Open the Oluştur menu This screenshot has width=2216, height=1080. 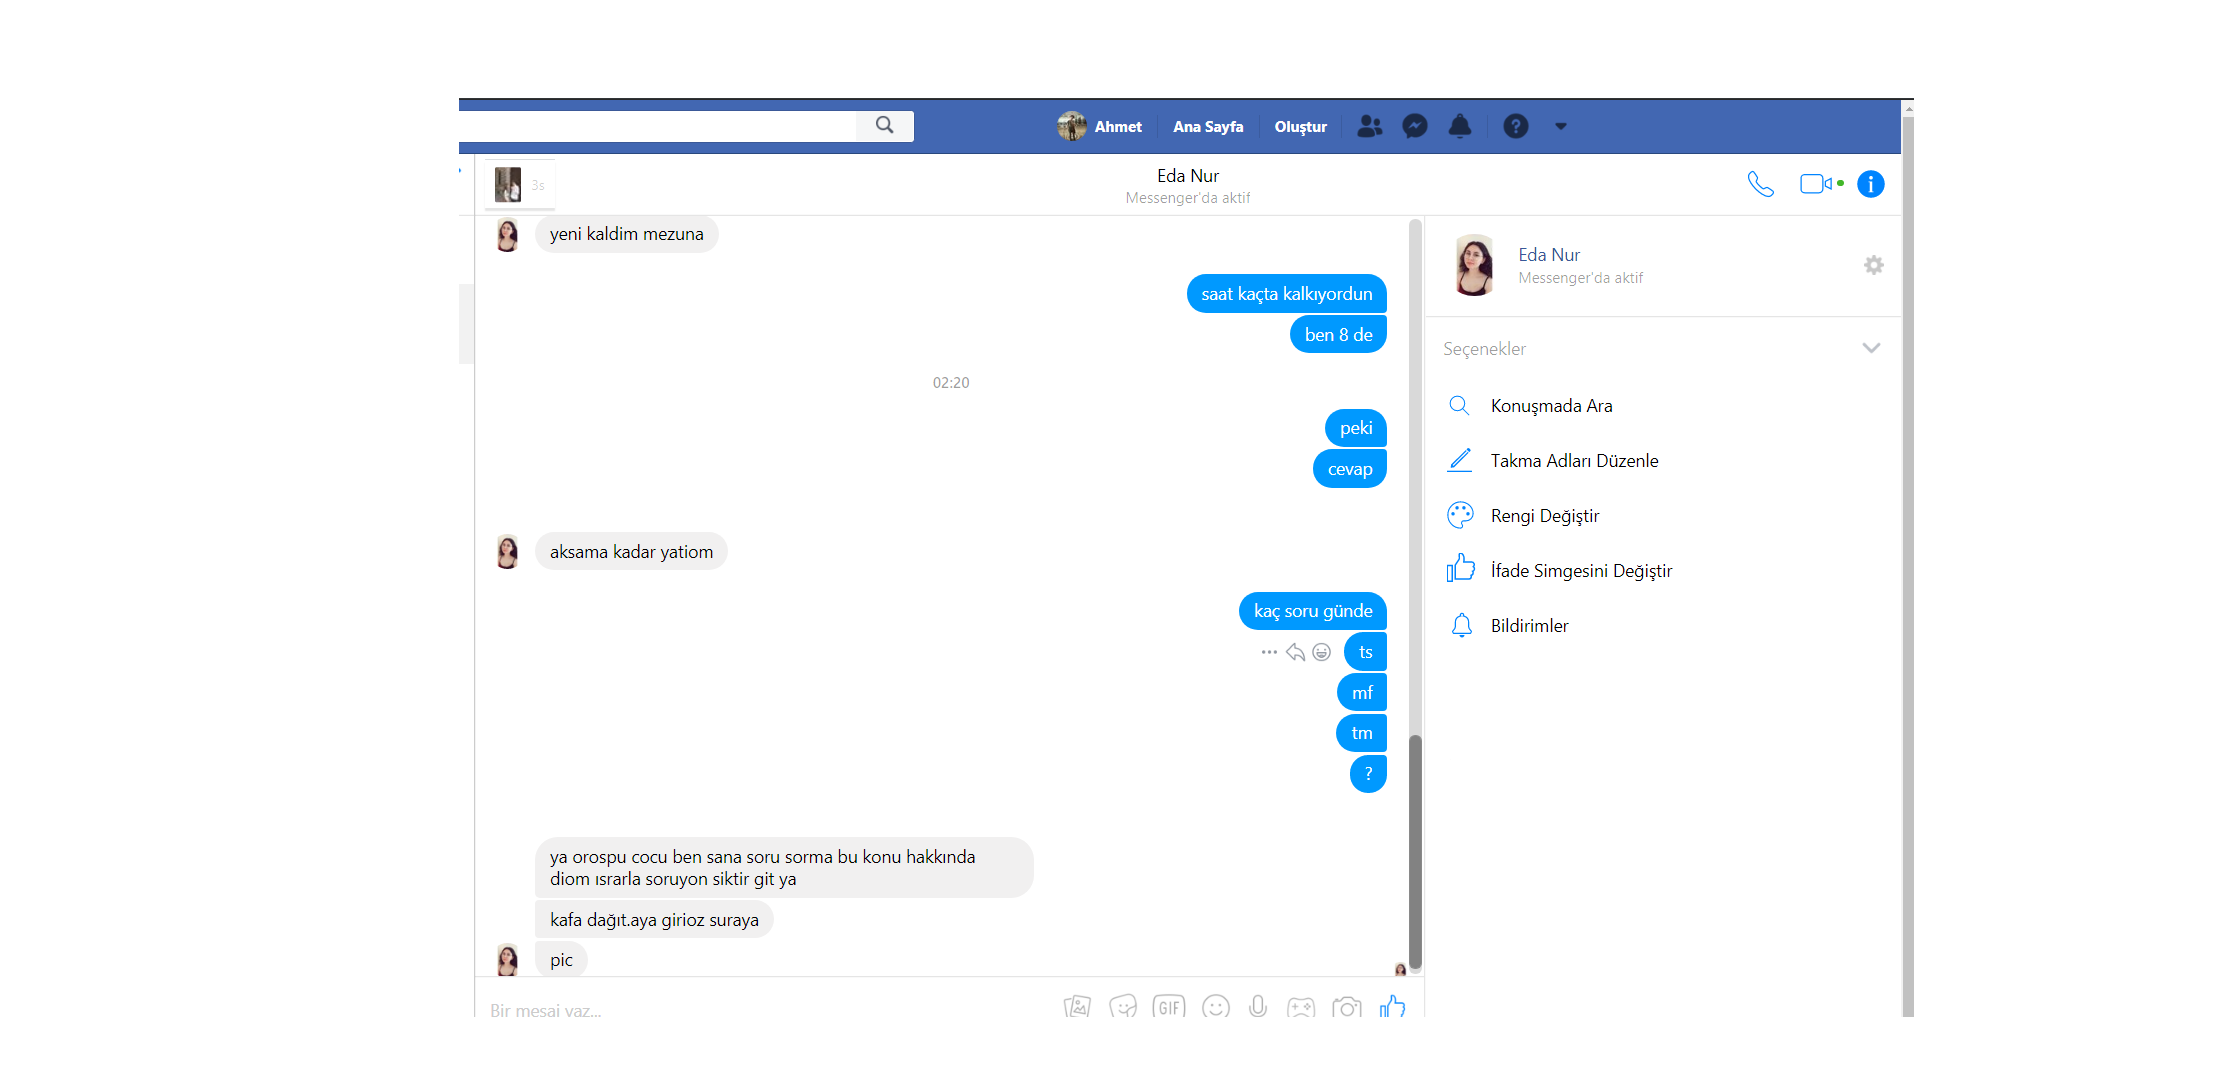[x=1300, y=127]
